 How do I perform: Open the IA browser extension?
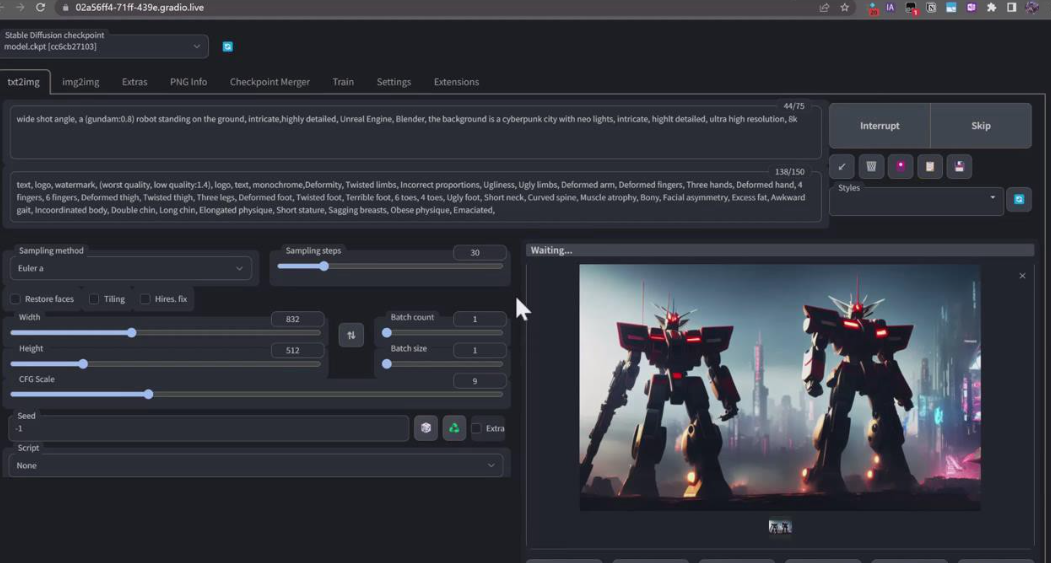tap(890, 7)
